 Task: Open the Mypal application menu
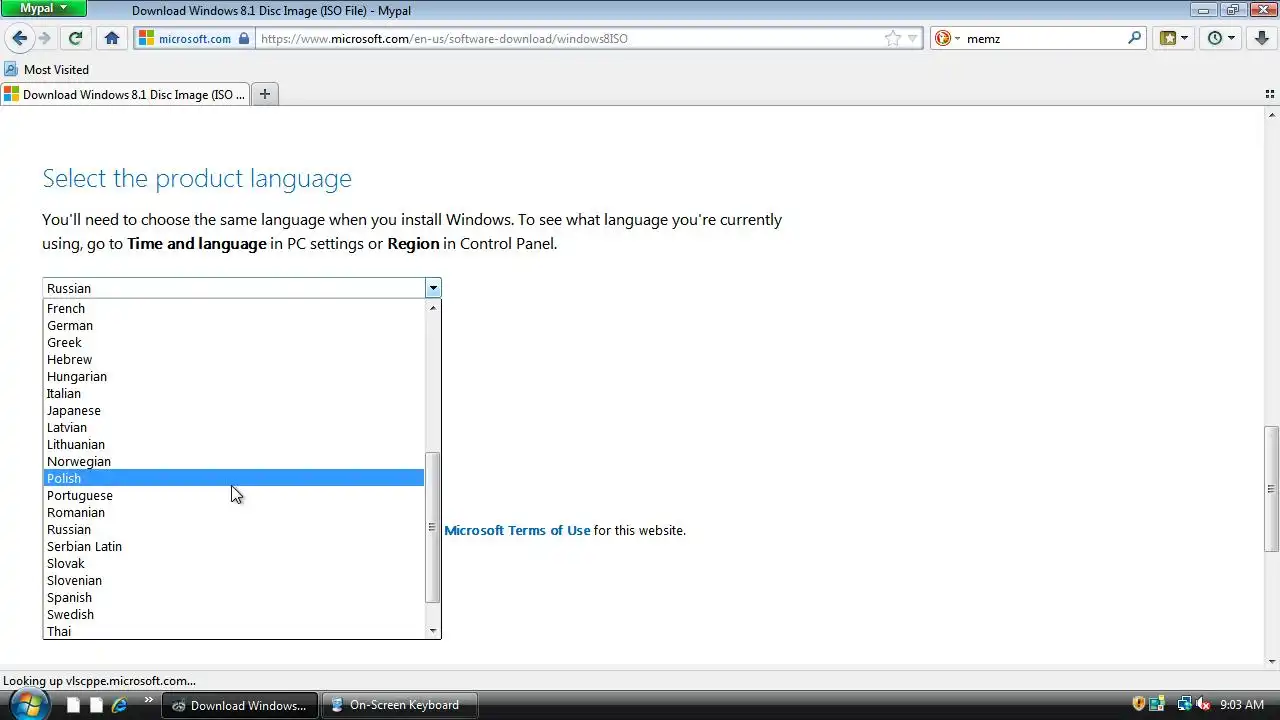pos(44,8)
